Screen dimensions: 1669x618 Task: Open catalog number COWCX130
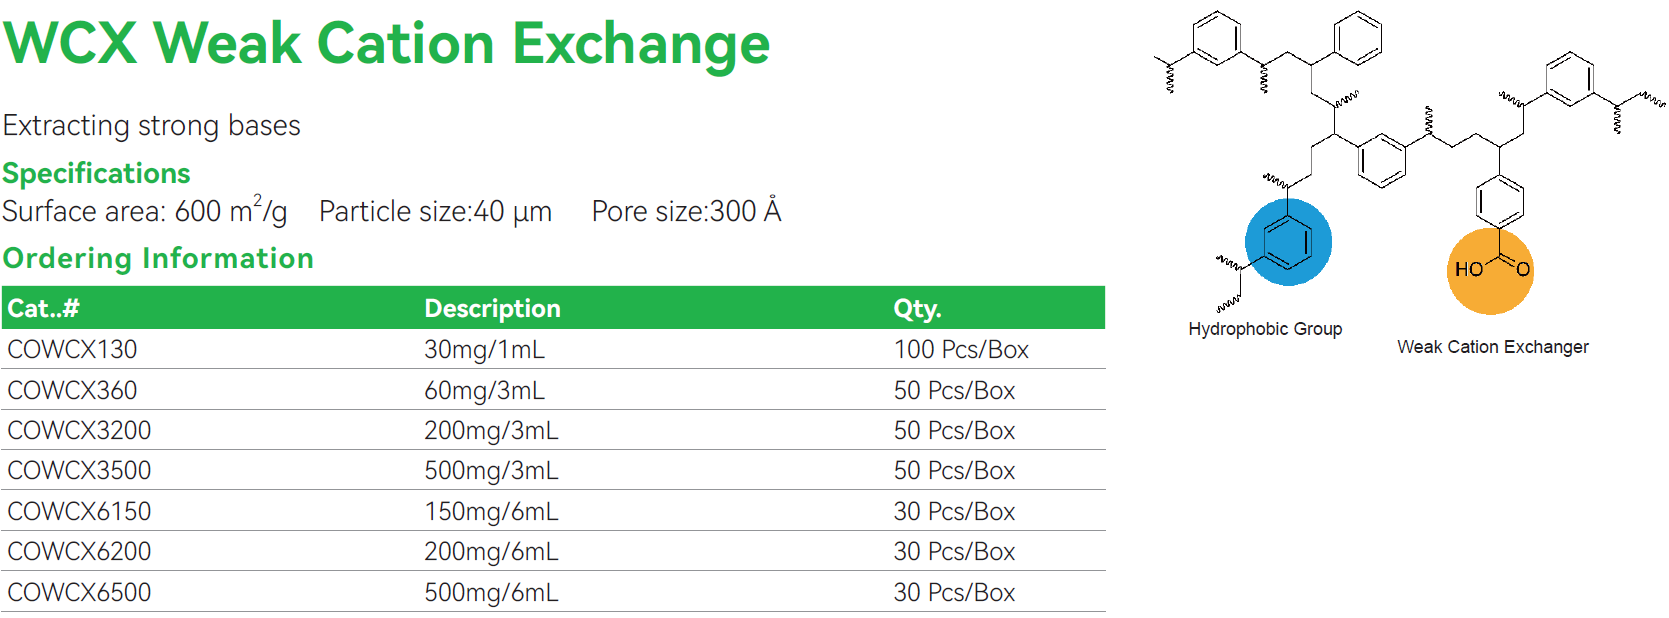72,350
